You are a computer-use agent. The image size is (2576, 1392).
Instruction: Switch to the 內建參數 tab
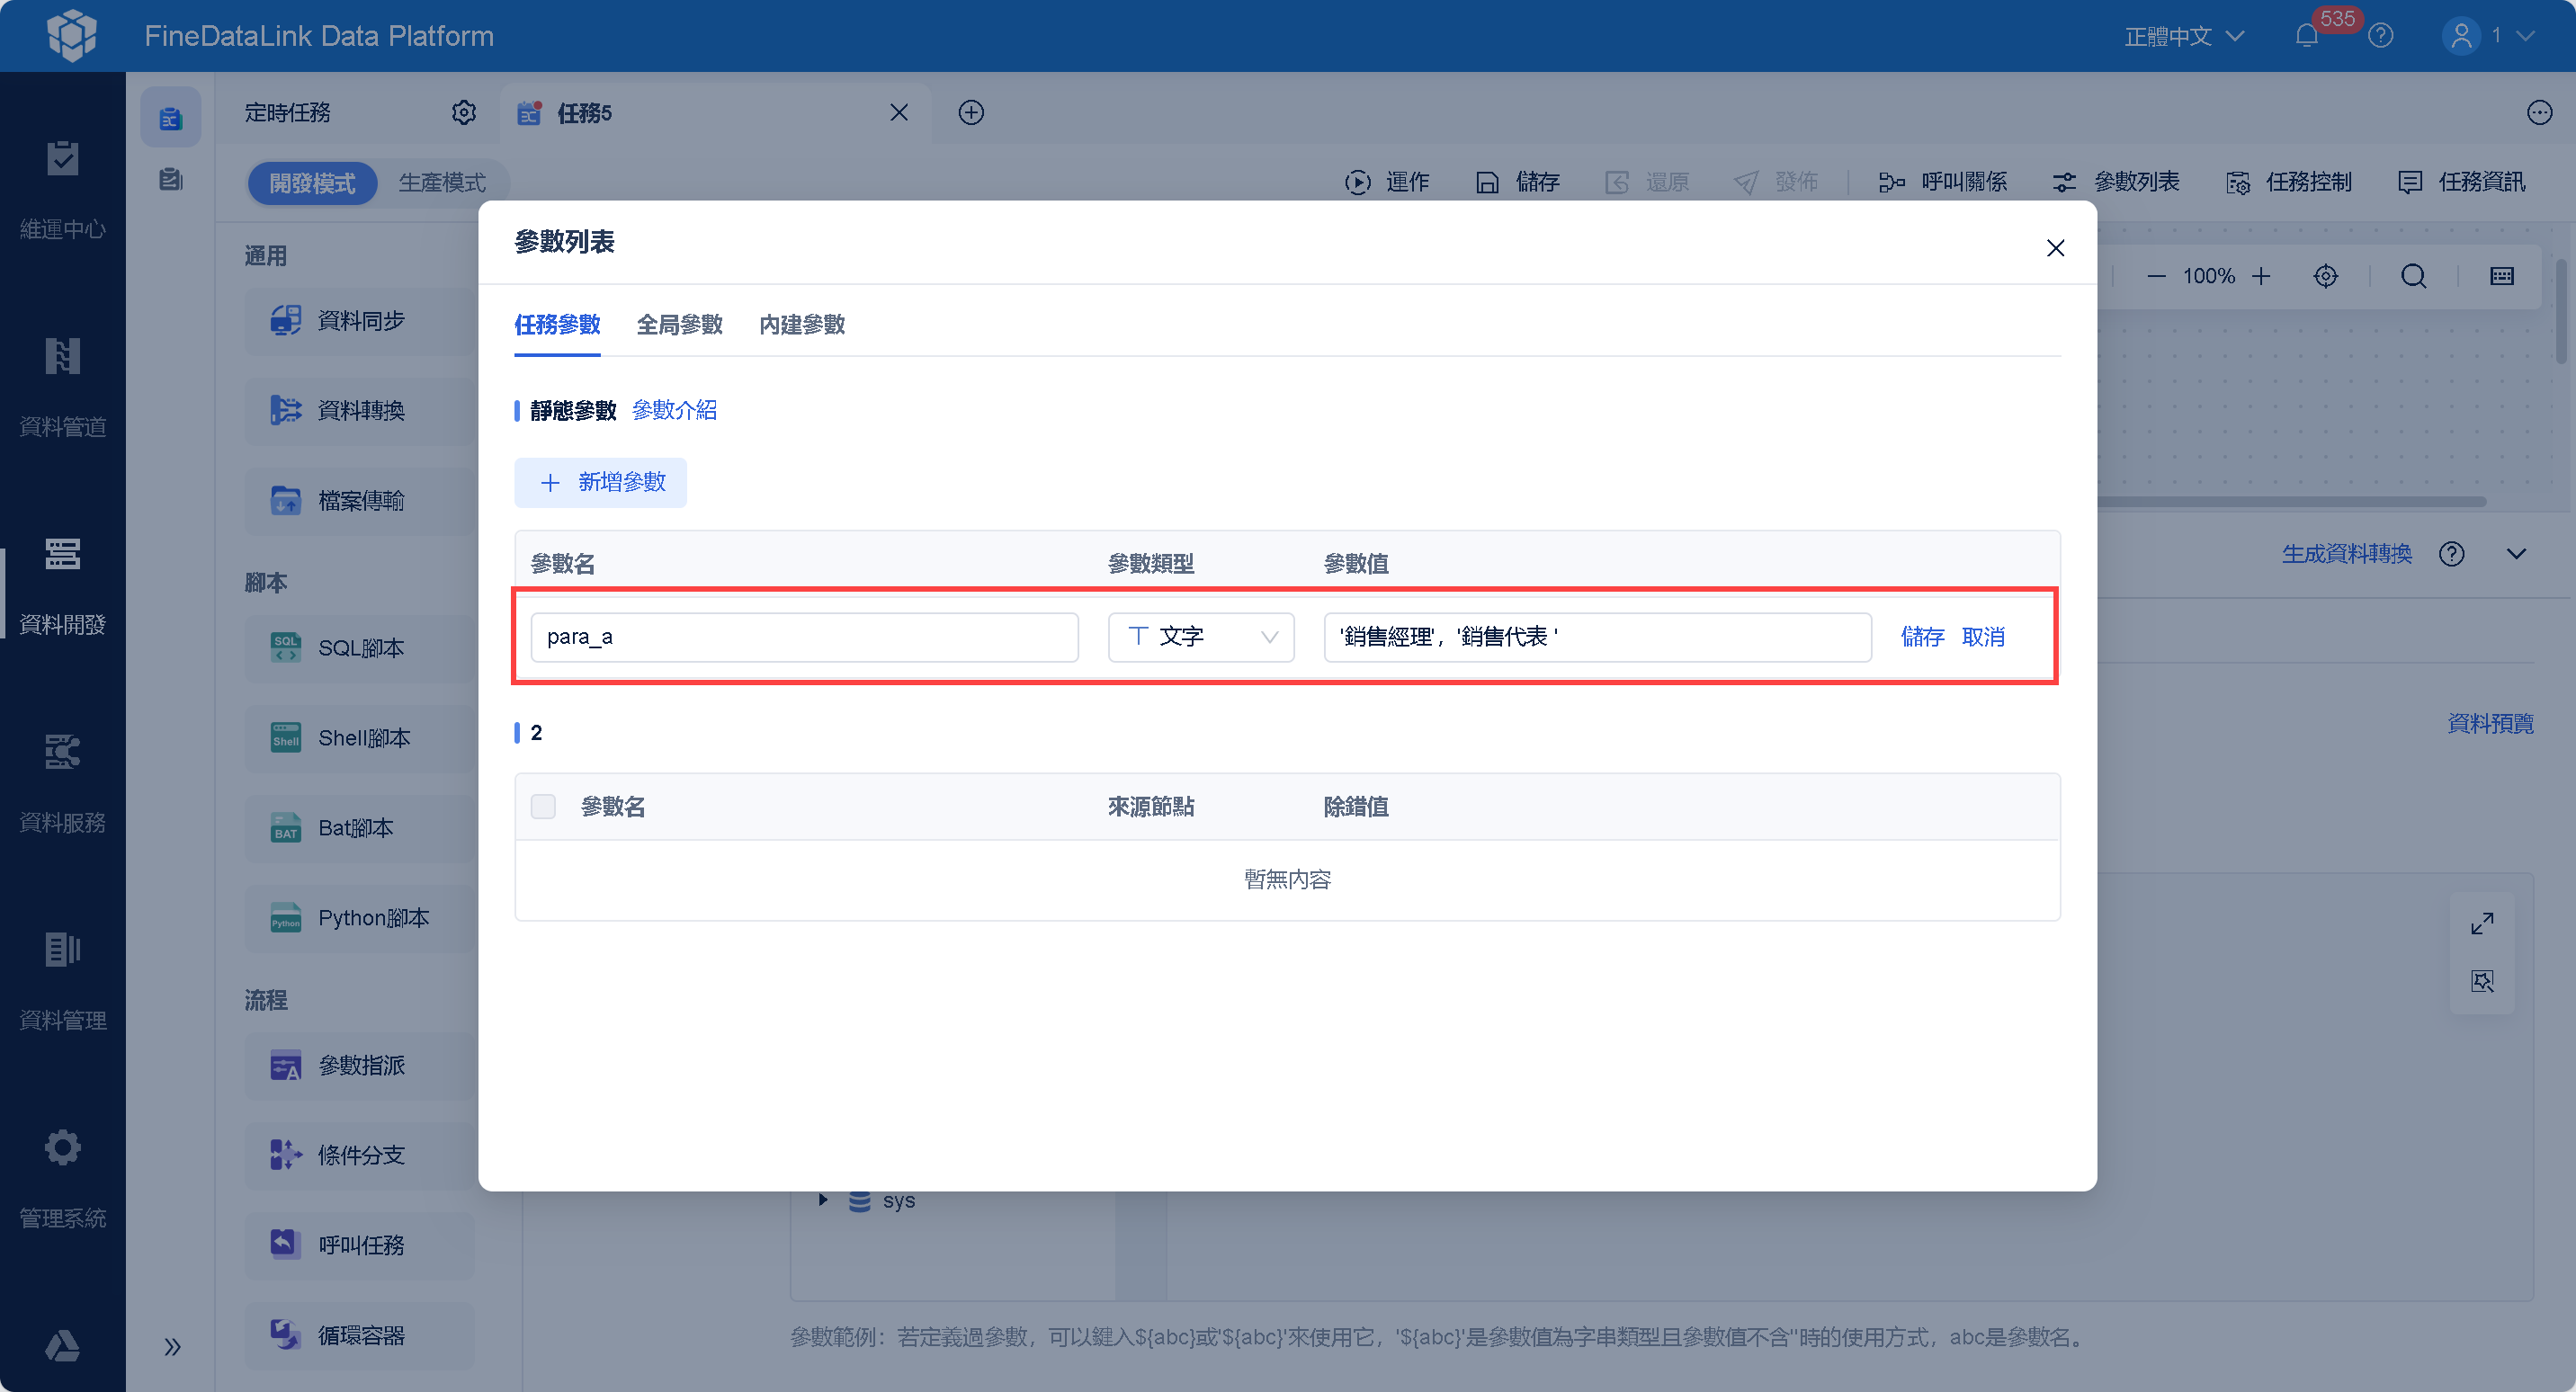801,324
